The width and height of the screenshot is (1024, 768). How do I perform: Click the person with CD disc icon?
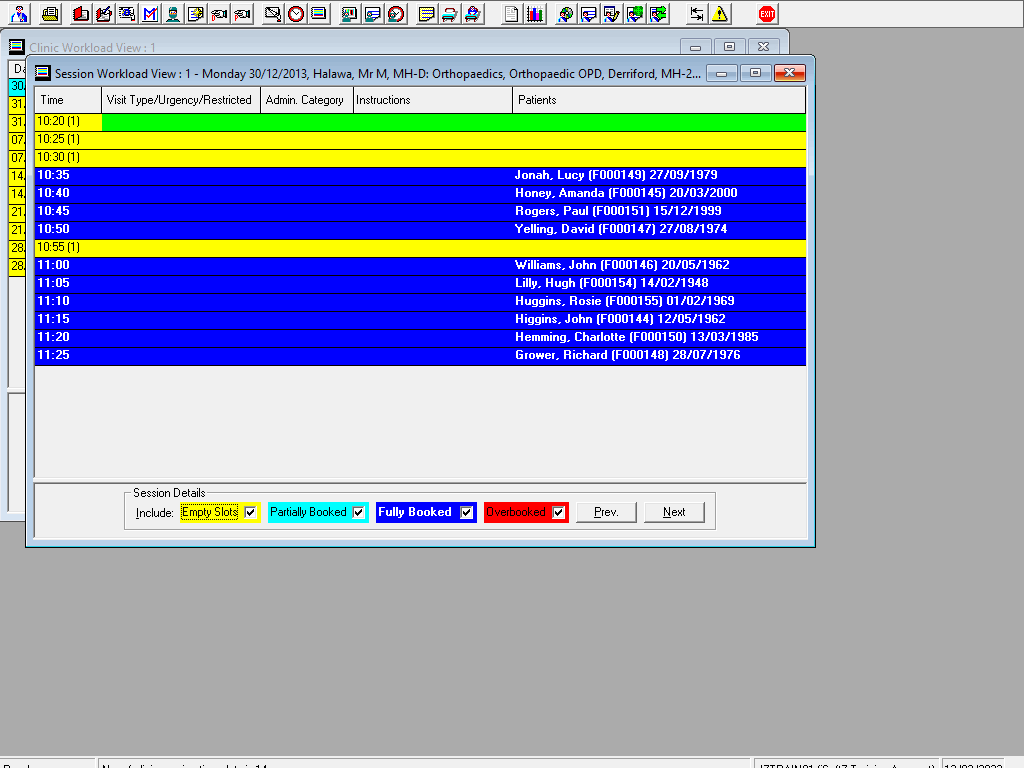coord(566,14)
